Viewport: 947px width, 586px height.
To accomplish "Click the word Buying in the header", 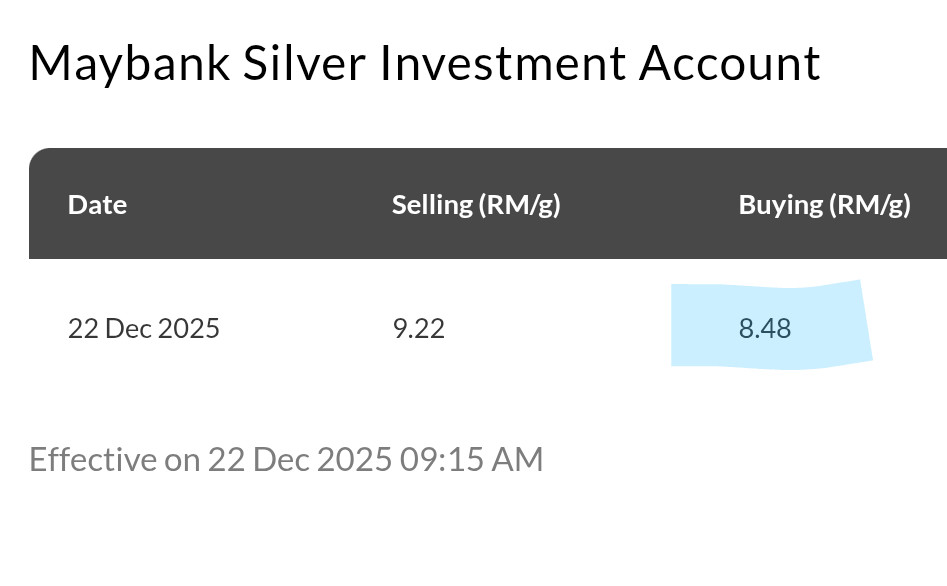I will pyautogui.click(x=780, y=205).
